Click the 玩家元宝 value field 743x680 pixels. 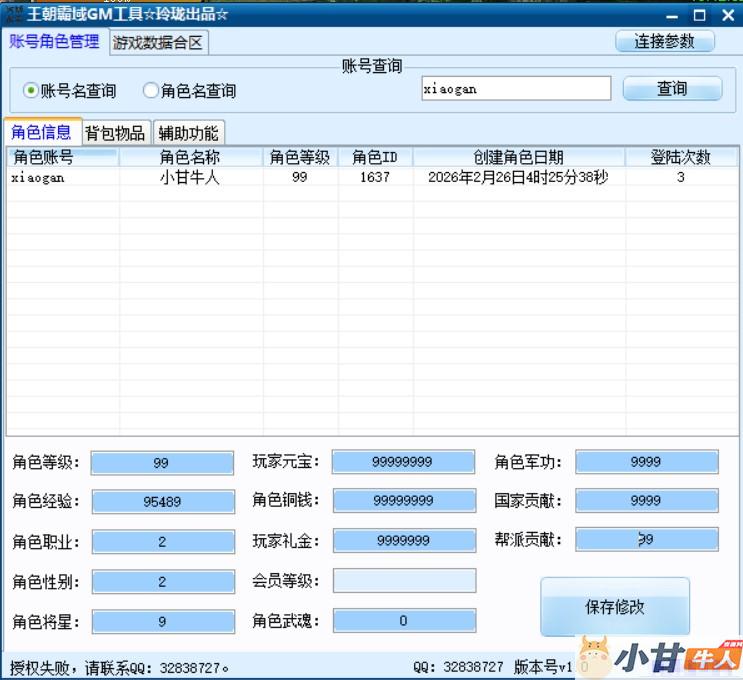coord(403,462)
